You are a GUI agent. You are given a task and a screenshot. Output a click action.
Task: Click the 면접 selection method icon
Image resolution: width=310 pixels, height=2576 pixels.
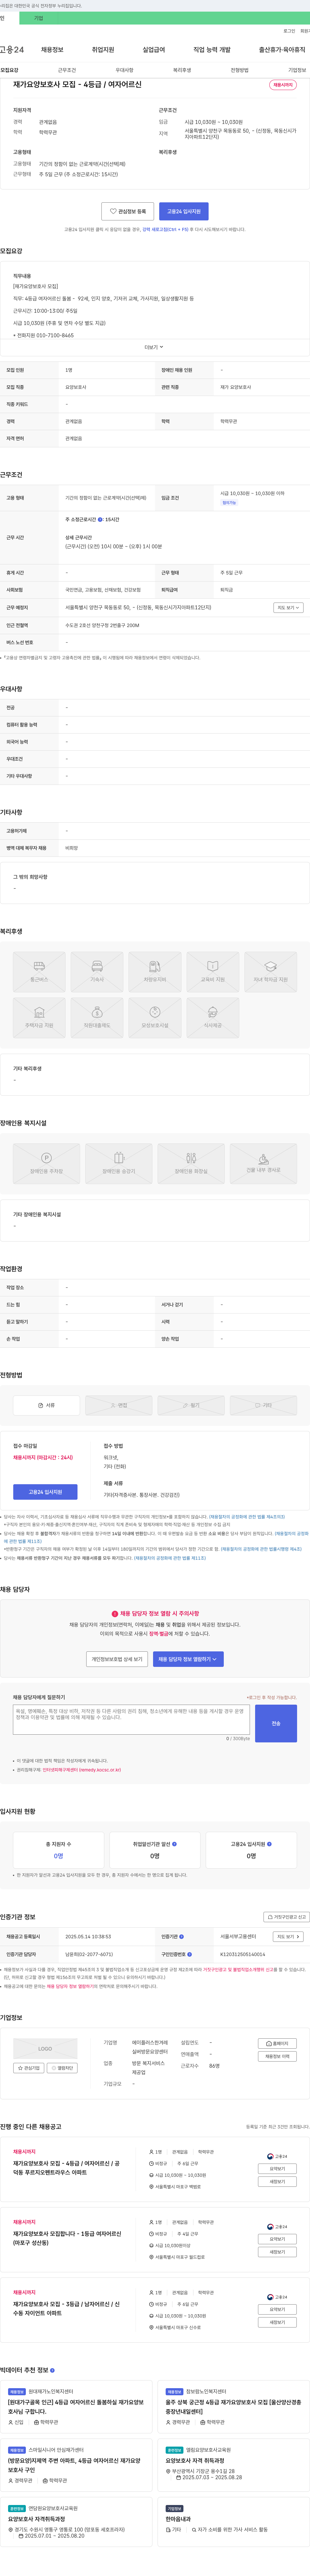point(119,1405)
